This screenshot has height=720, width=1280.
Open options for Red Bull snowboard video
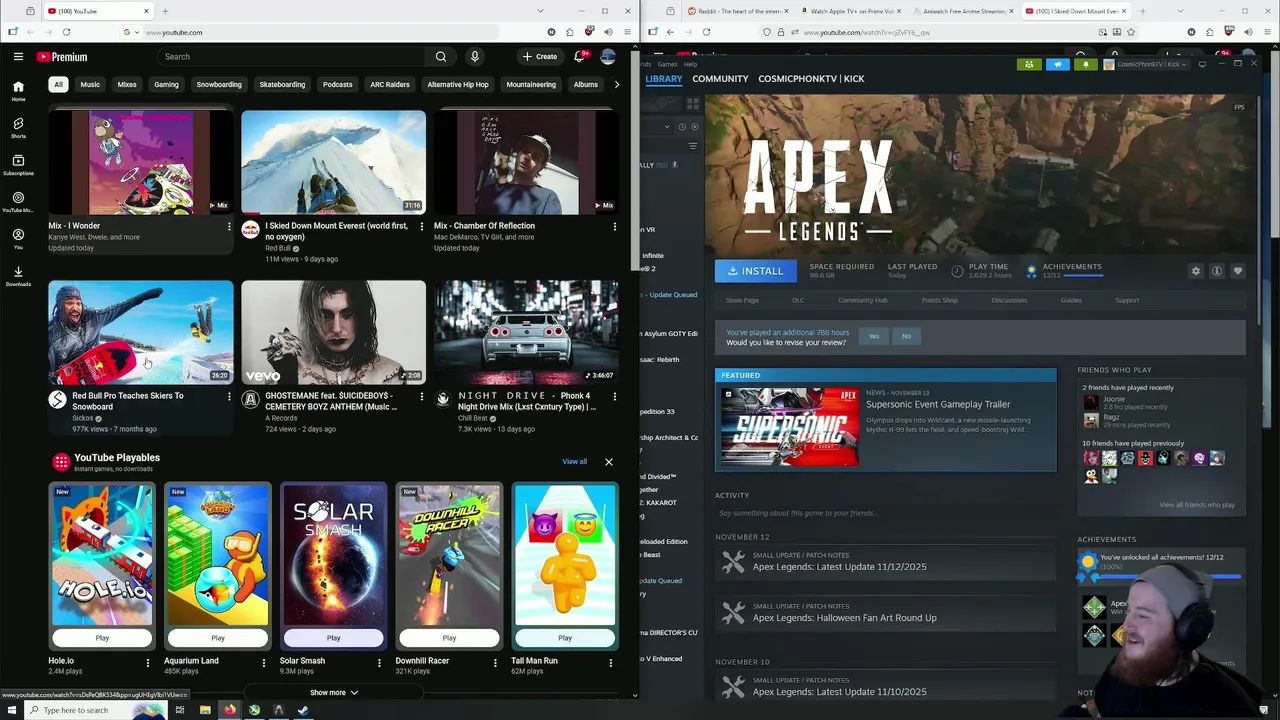(229, 397)
